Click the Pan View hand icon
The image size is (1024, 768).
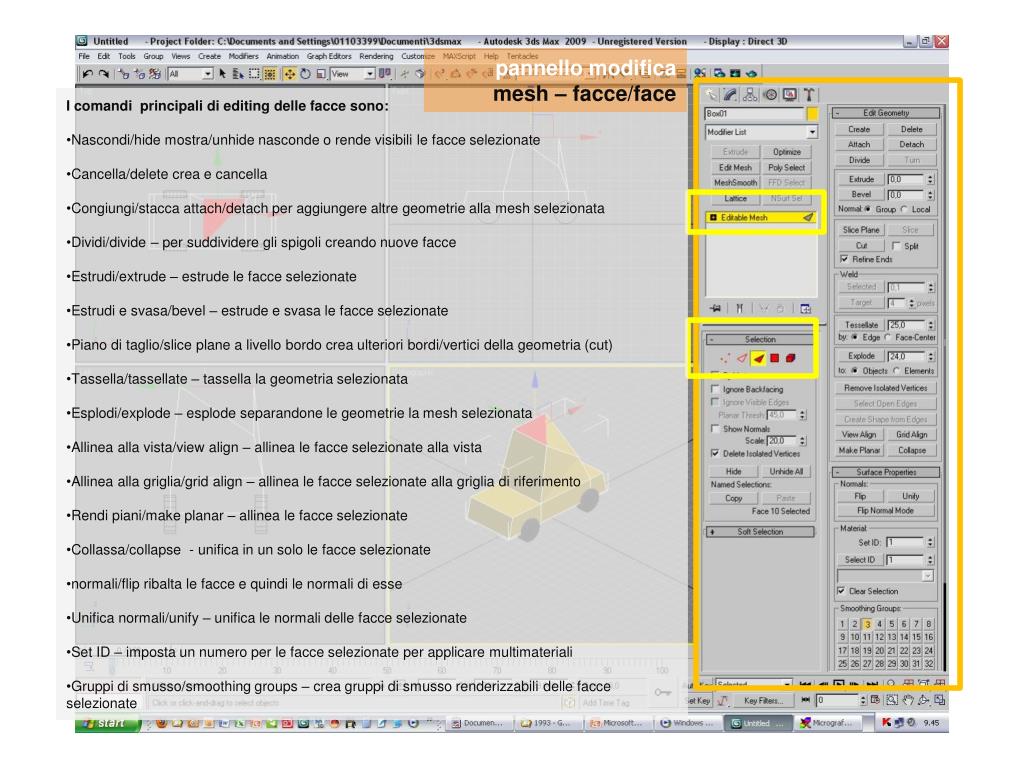click(x=908, y=700)
